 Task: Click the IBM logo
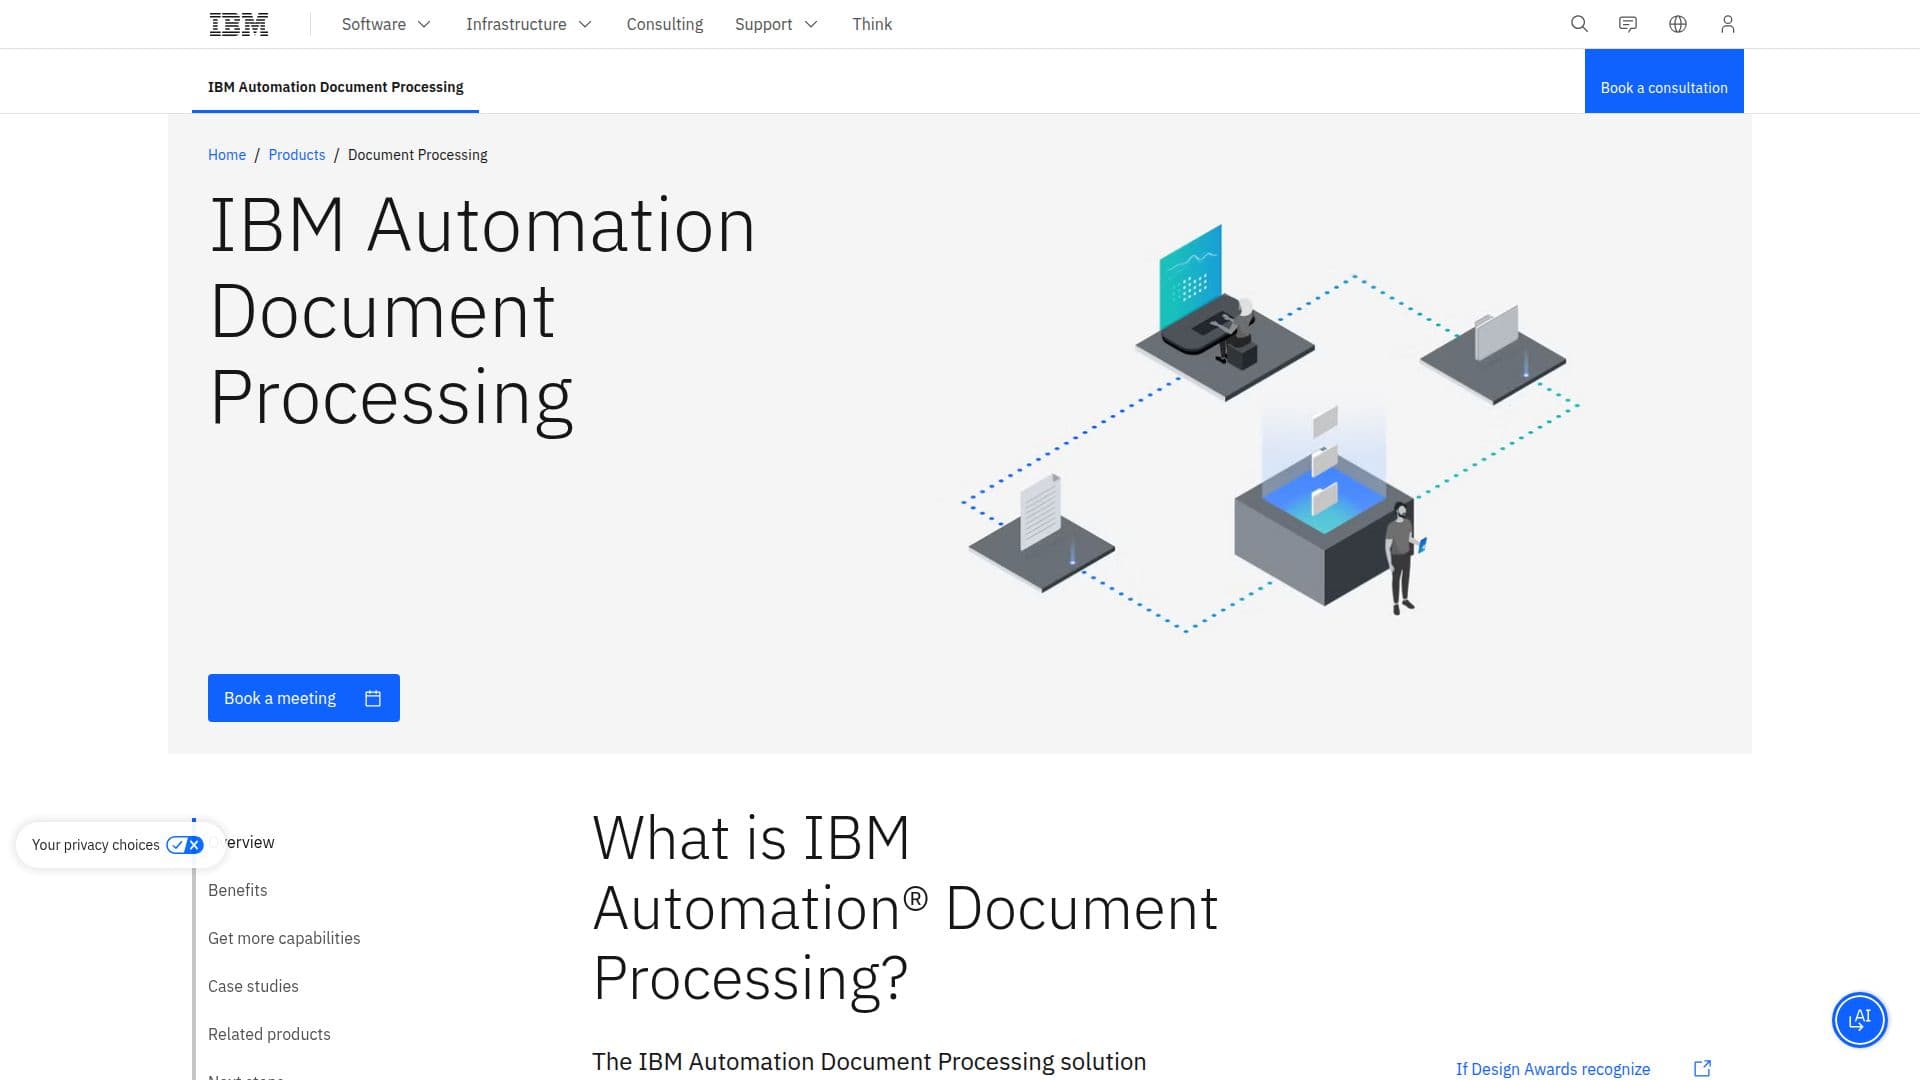click(239, 24)
